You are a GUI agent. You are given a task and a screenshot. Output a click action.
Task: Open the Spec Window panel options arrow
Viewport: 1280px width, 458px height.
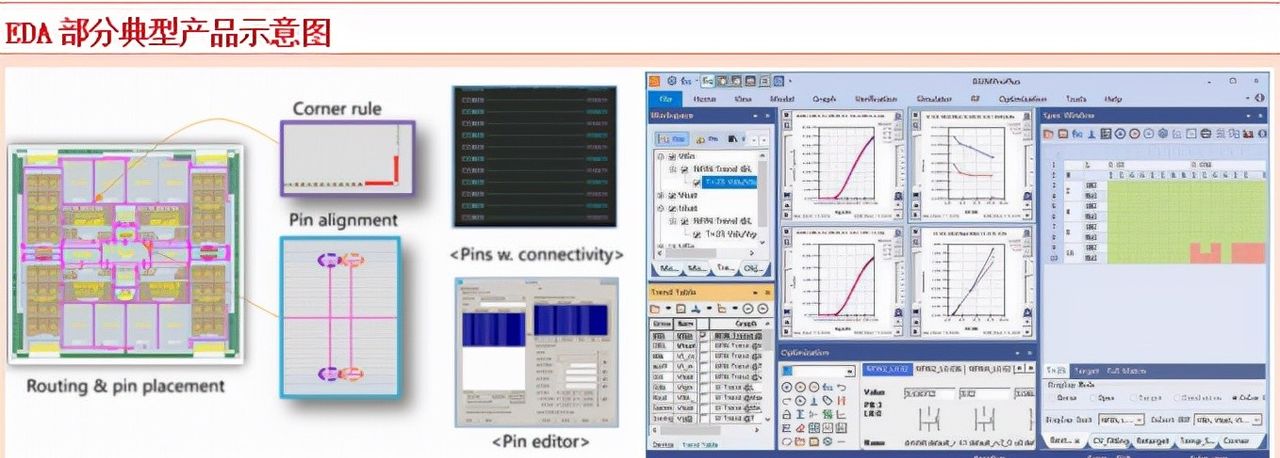click(1248, 116)
